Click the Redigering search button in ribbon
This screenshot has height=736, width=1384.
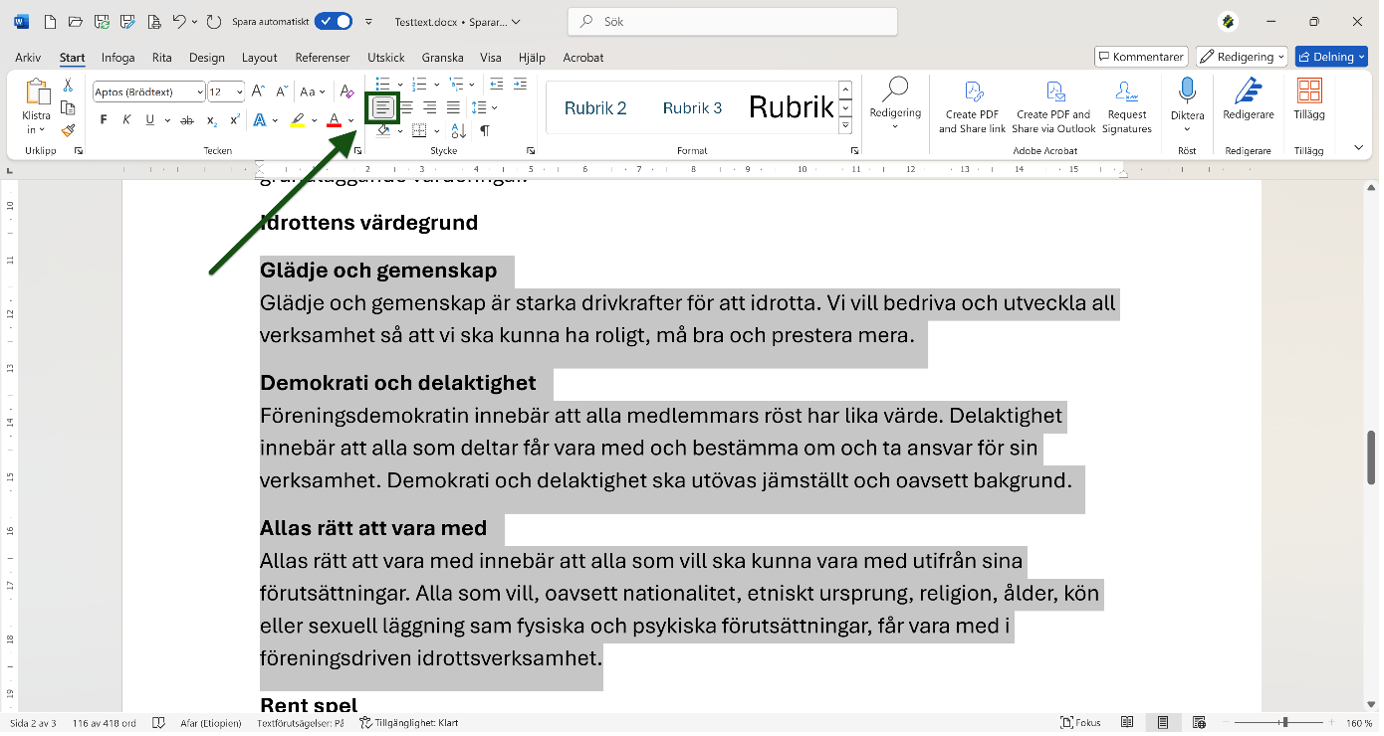point(895,104)
